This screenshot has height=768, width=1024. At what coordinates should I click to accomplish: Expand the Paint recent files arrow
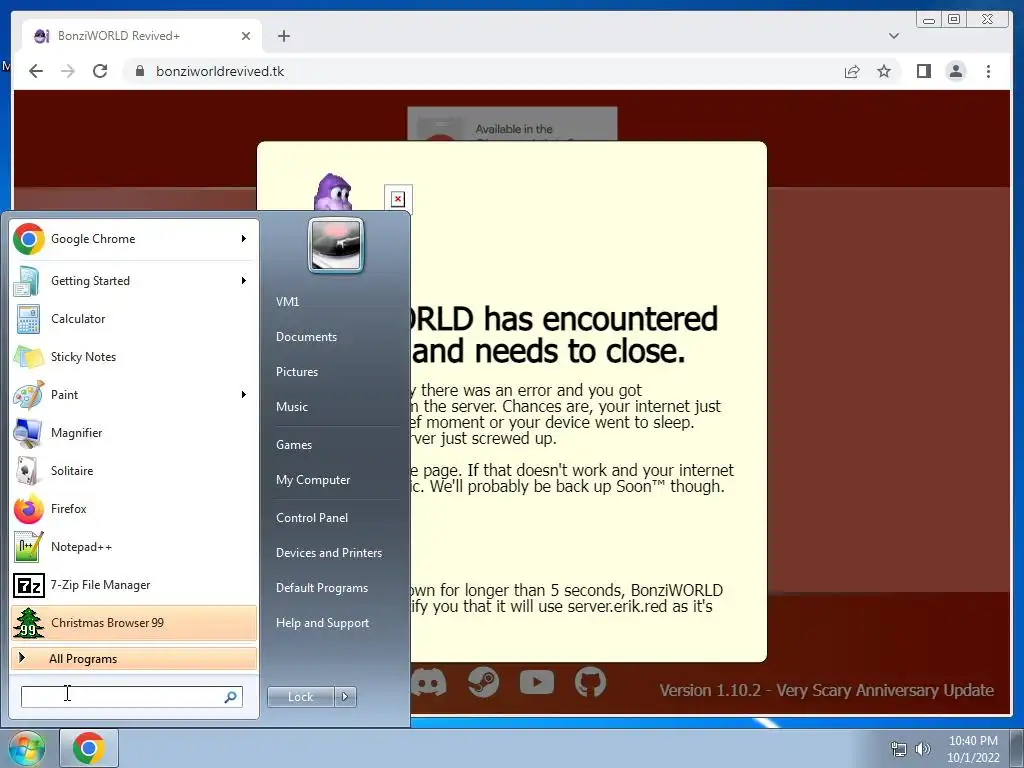[244, 394]
